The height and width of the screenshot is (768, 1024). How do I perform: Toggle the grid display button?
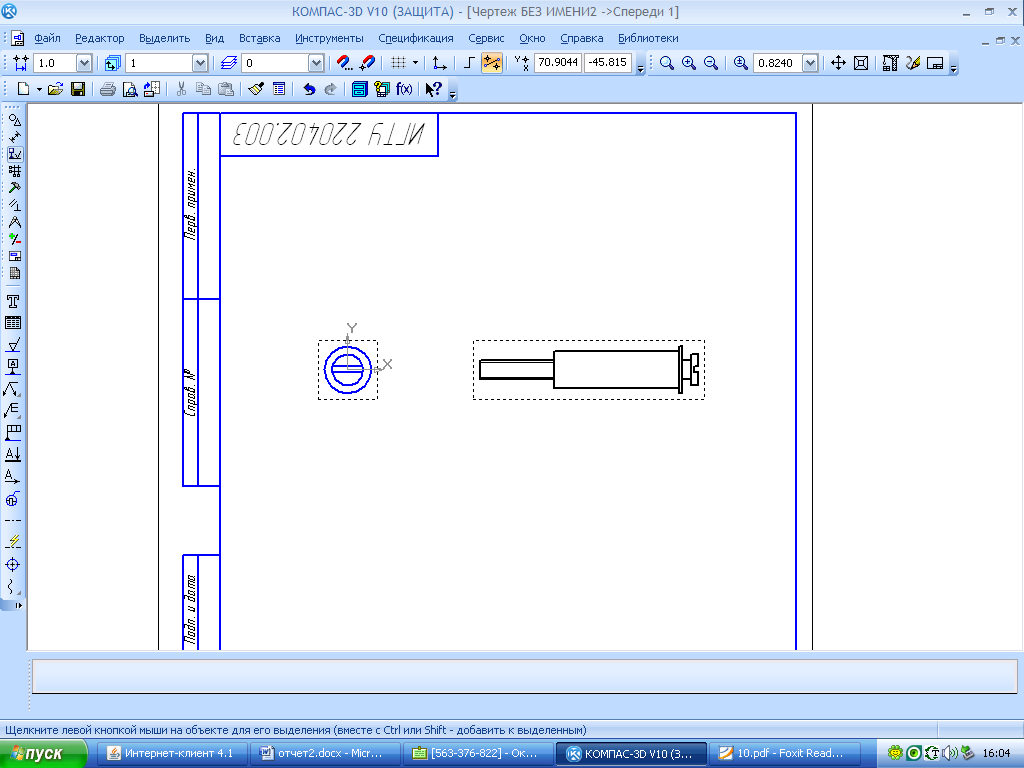tap(398, 63)
